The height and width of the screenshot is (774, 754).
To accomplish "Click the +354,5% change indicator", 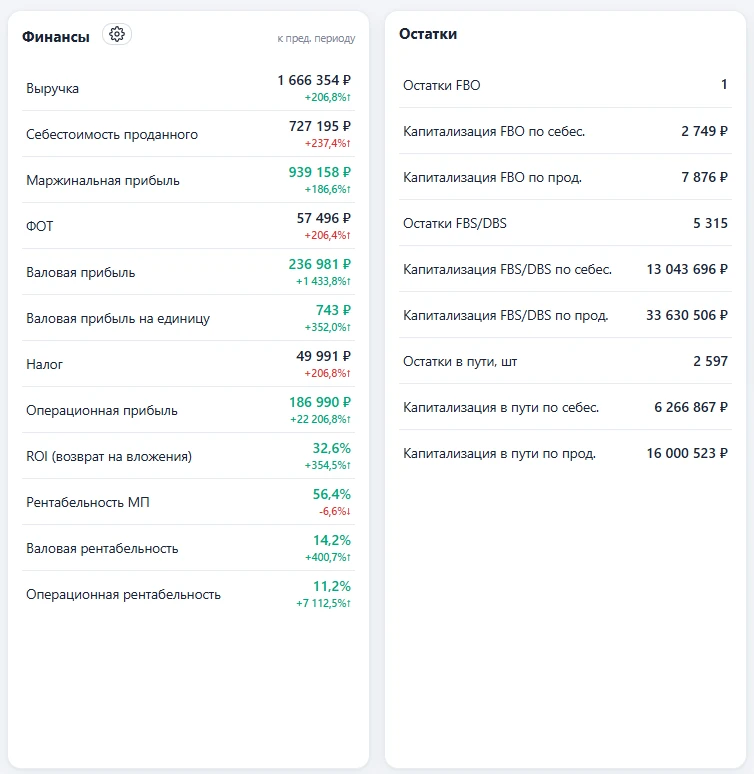I will coord(327,465).
